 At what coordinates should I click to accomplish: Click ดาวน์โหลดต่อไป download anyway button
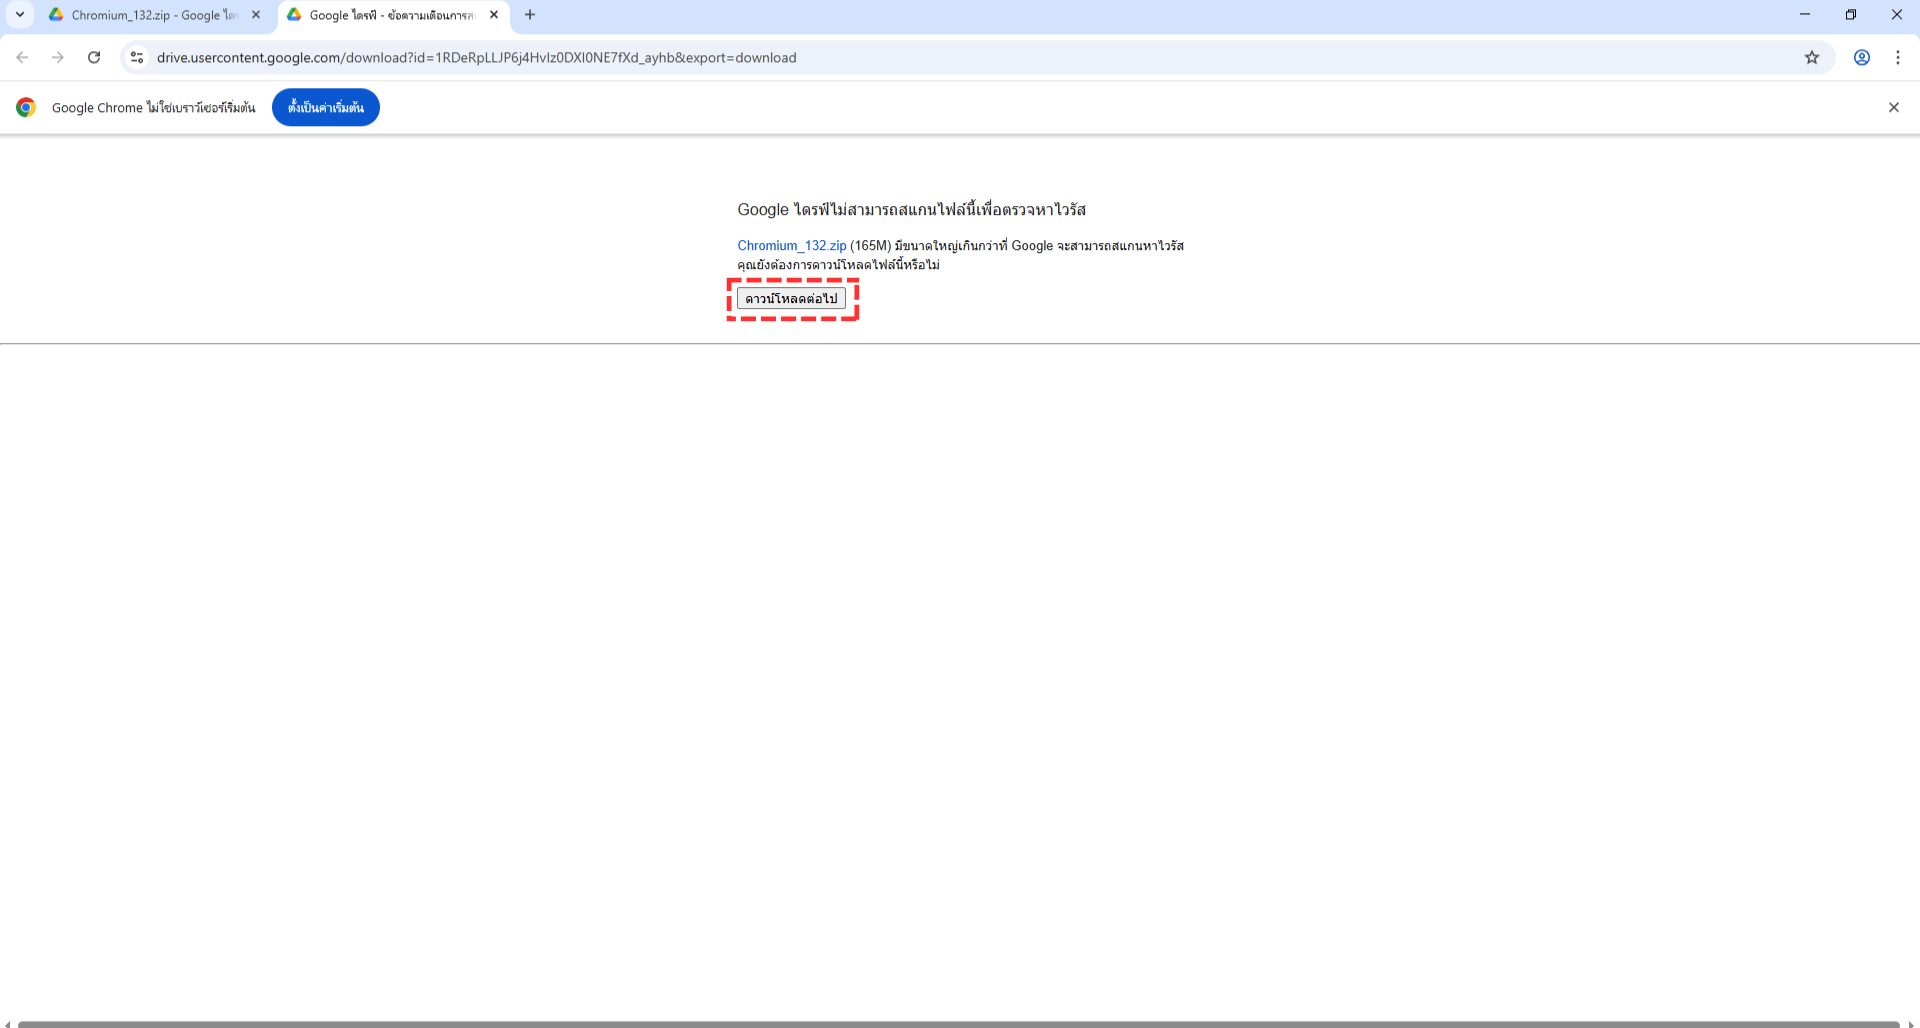(792, 299)
